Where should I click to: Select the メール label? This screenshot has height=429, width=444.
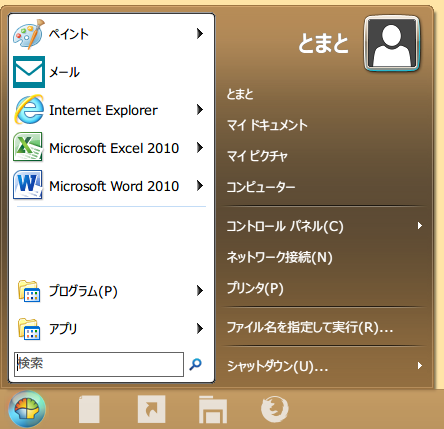[64, 72]
